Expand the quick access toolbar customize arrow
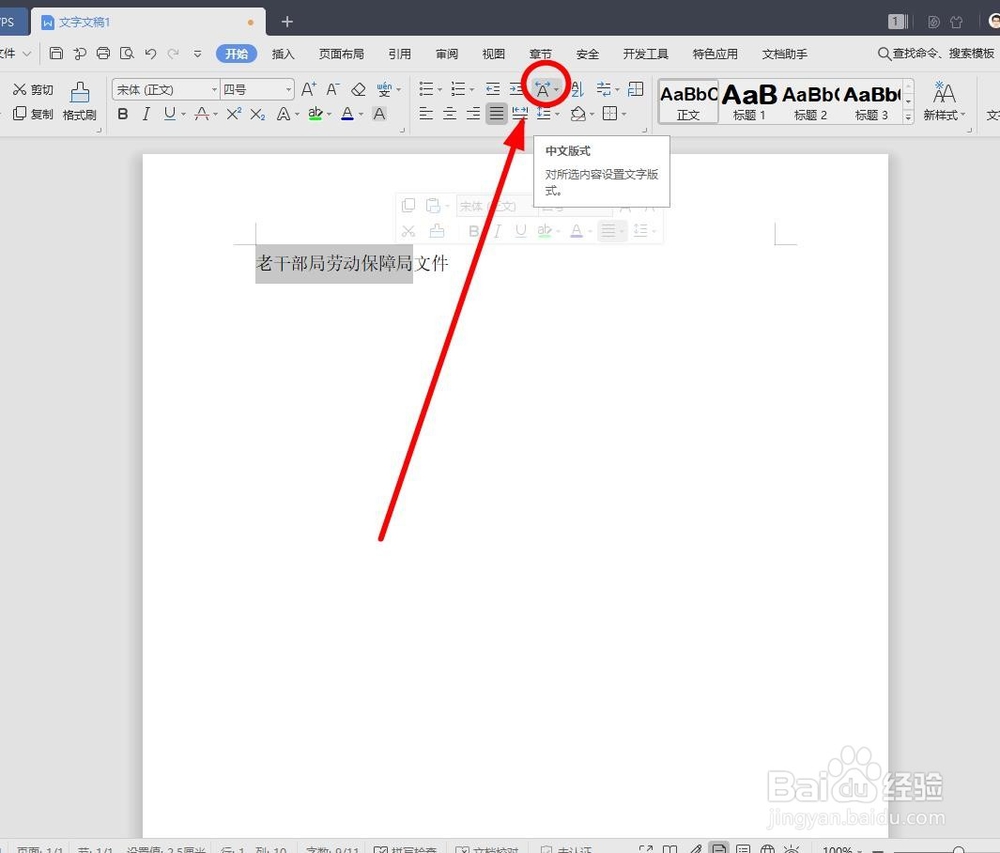The height and width of the screenshot is (853, 1000). pyautogui.click(x=197, y=54)
